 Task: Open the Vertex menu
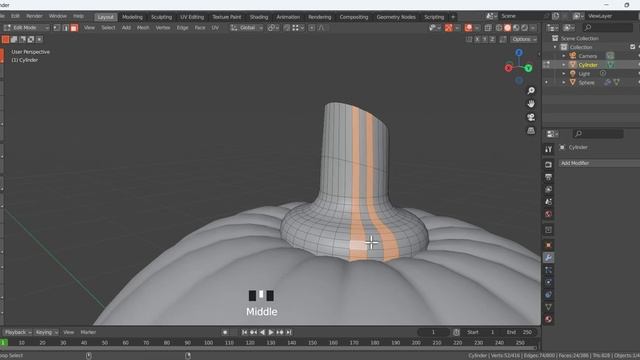tap(162, 28)
